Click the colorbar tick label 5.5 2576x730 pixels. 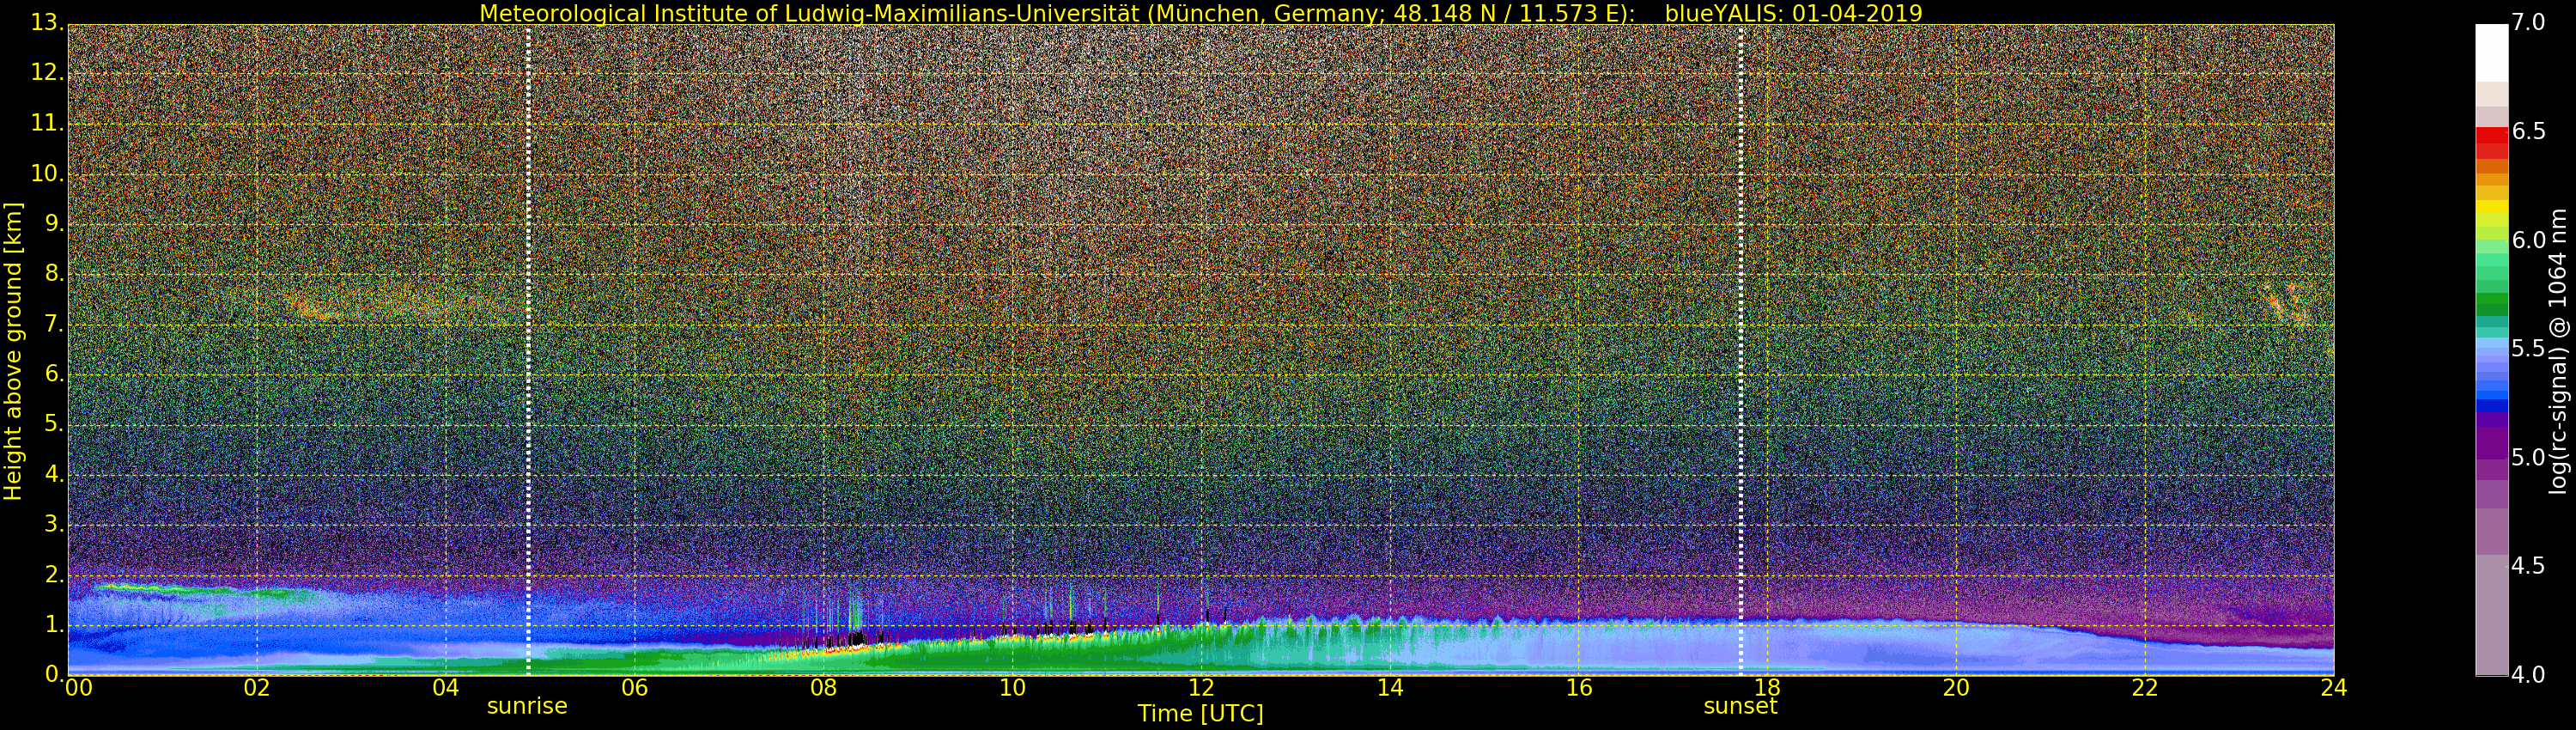(2529, 349)
